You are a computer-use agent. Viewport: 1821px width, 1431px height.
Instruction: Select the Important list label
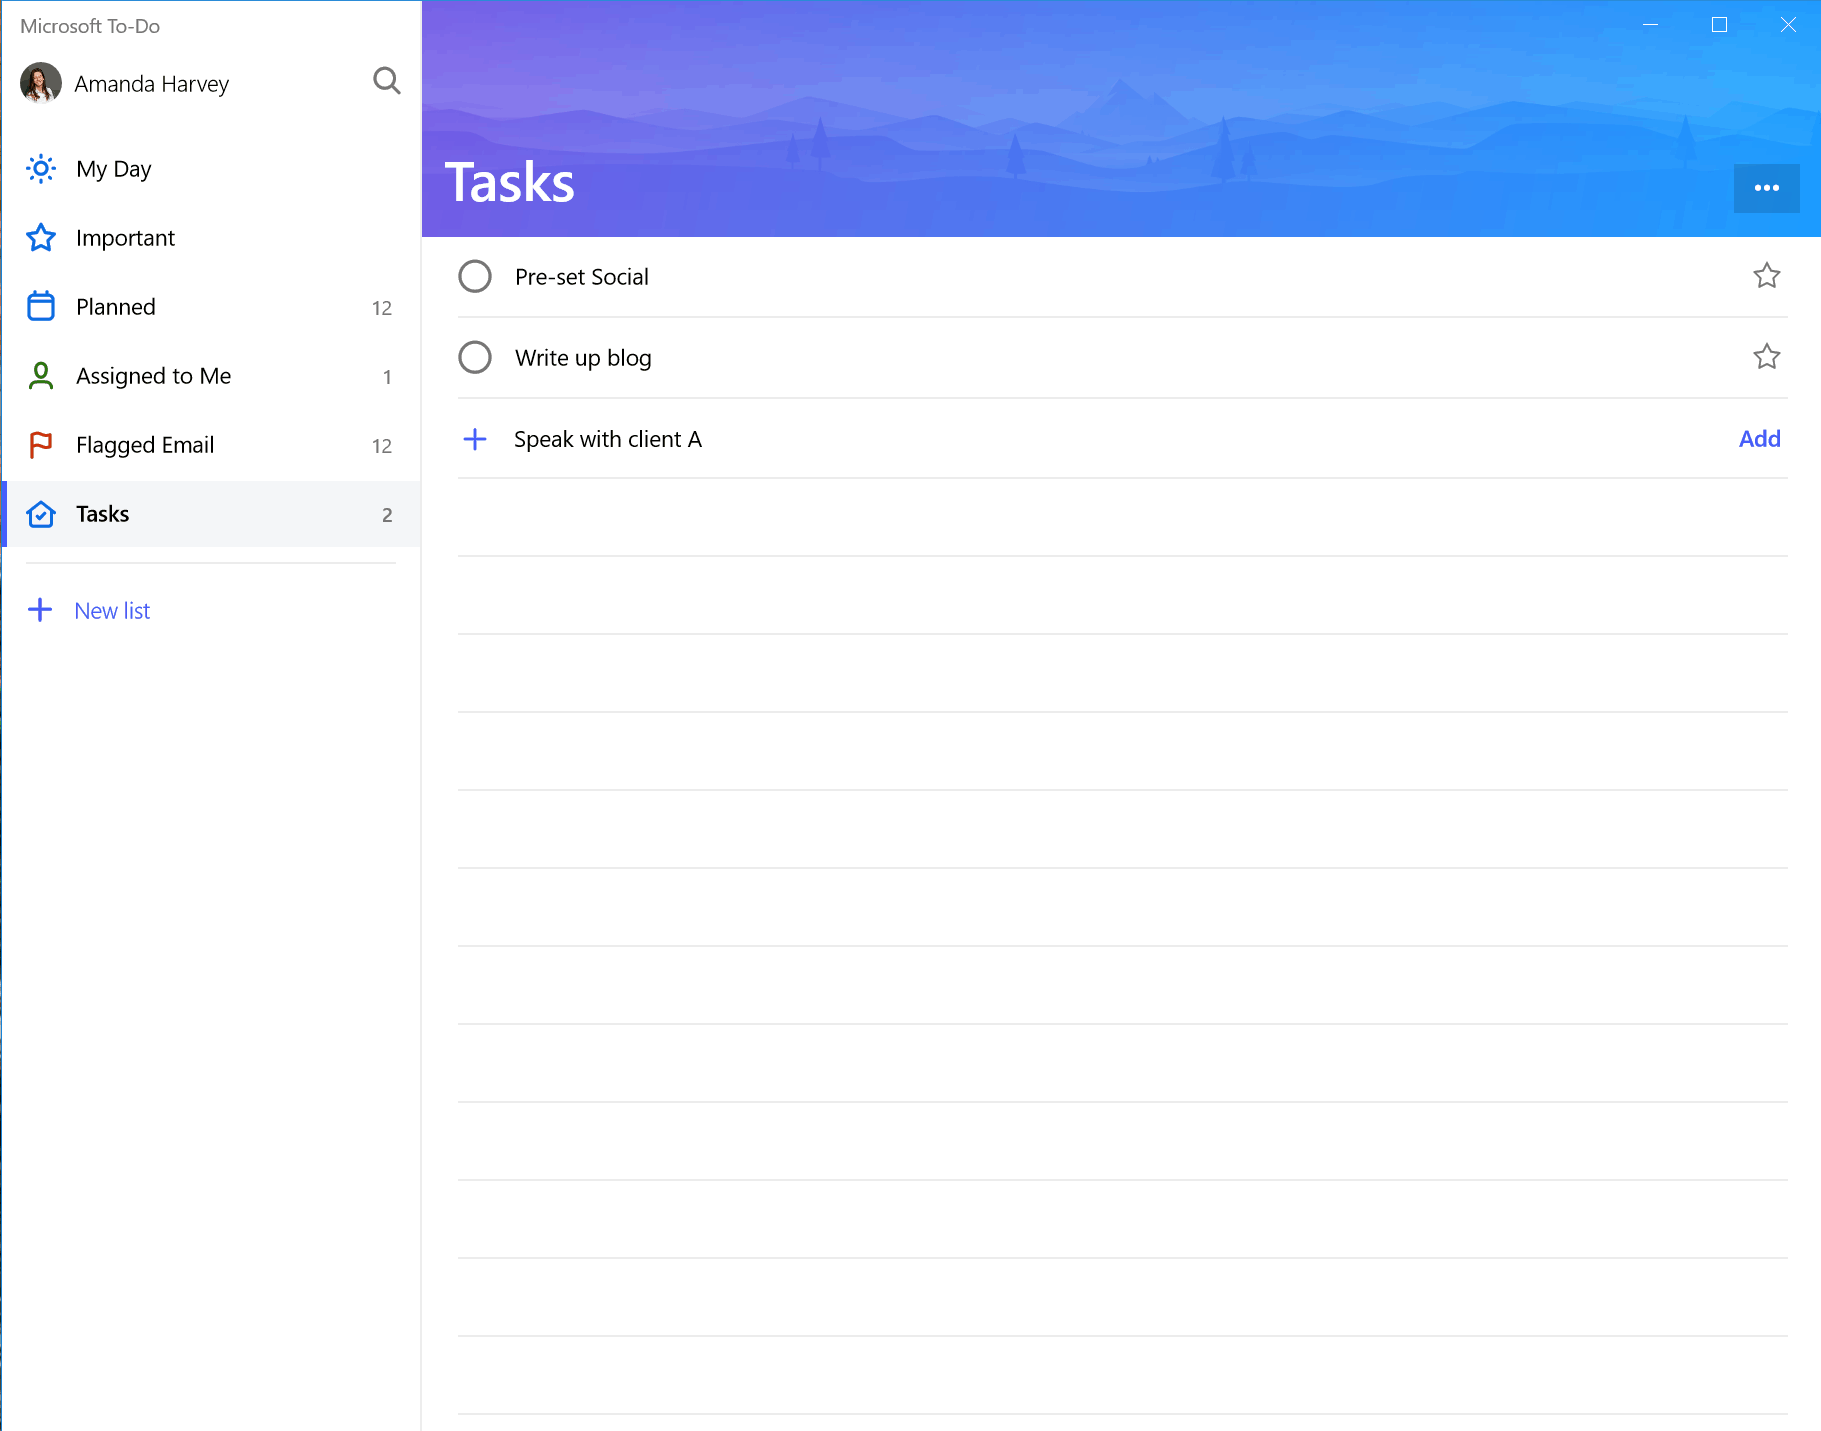(125, 238)
